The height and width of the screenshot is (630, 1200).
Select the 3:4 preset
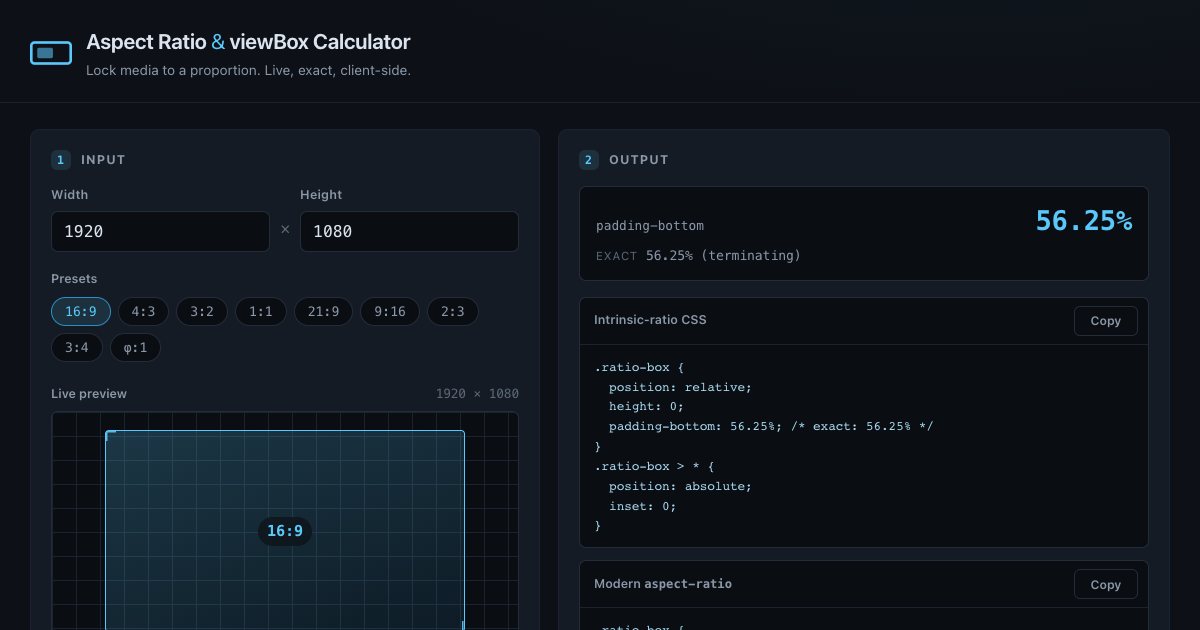click(77, 348)
